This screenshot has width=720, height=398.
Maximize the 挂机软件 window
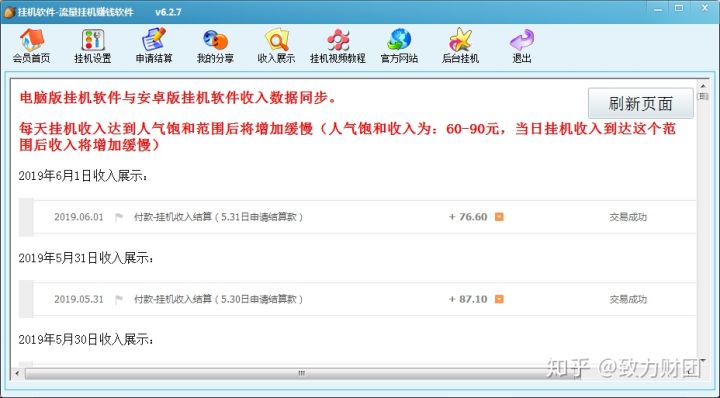[679, 9]
